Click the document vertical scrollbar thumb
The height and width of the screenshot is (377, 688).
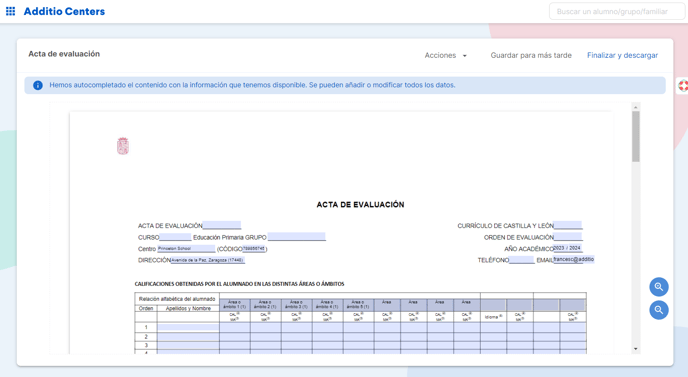[x=635, y=136]
